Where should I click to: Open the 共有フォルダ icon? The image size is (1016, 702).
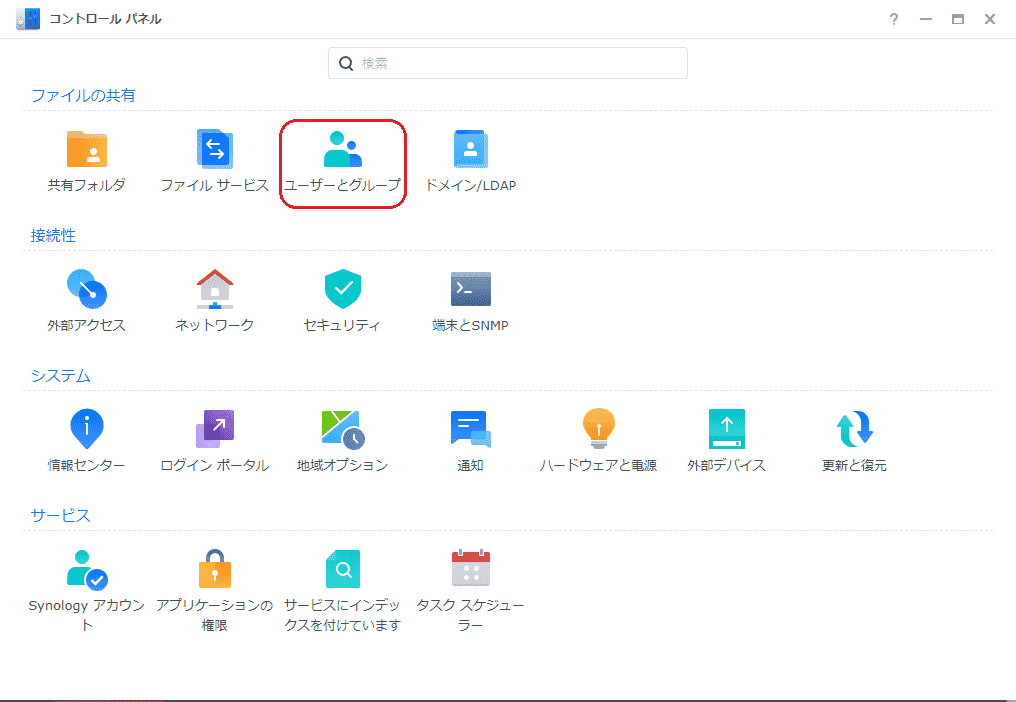[x=86, y=149]
